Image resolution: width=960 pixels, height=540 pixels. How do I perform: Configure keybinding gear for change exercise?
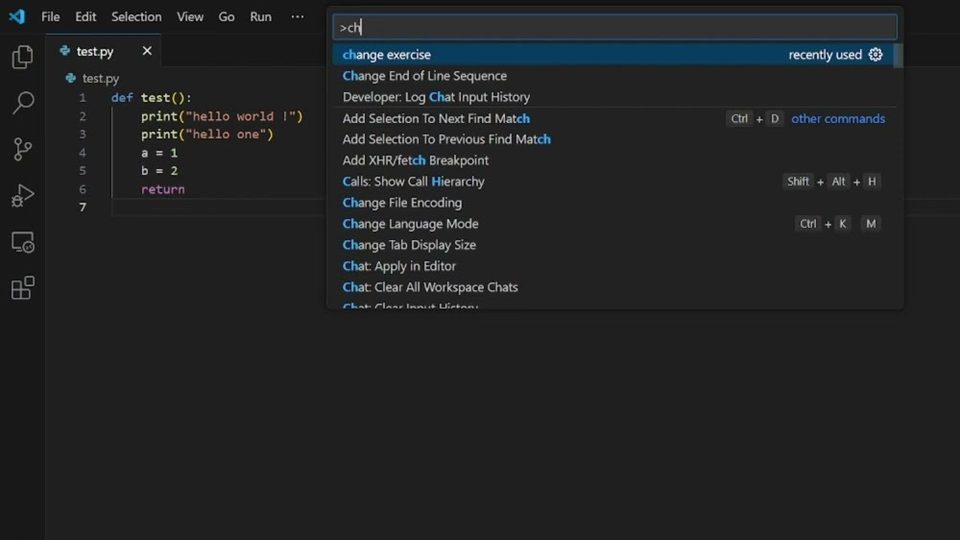(x=876, y=54)
